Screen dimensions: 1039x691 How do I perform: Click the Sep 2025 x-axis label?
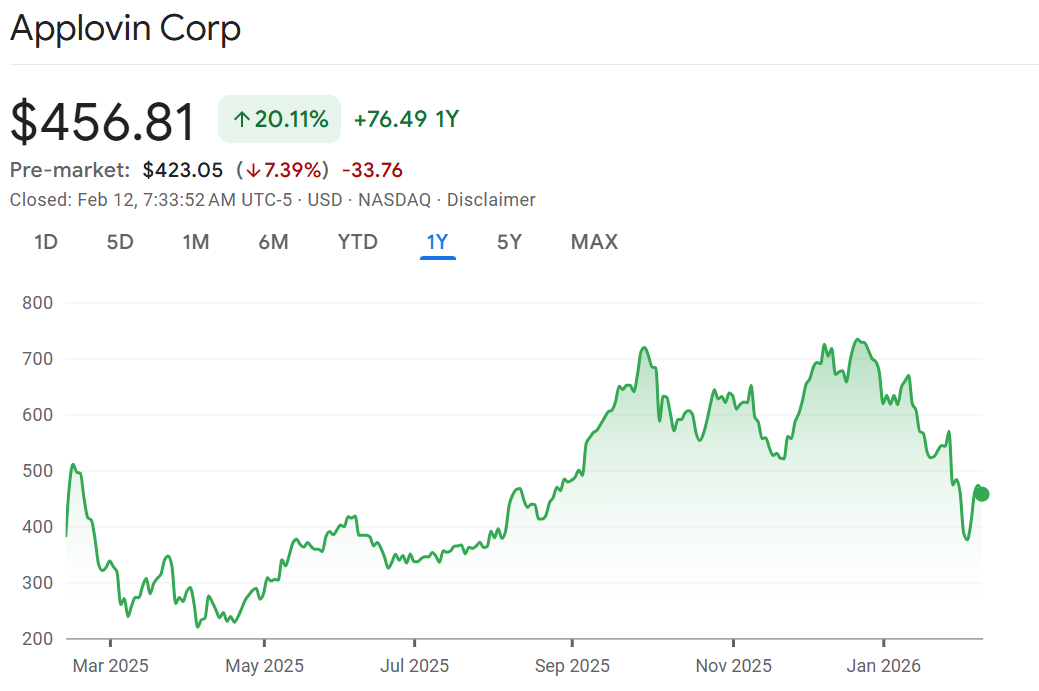(x=573, y=666)
